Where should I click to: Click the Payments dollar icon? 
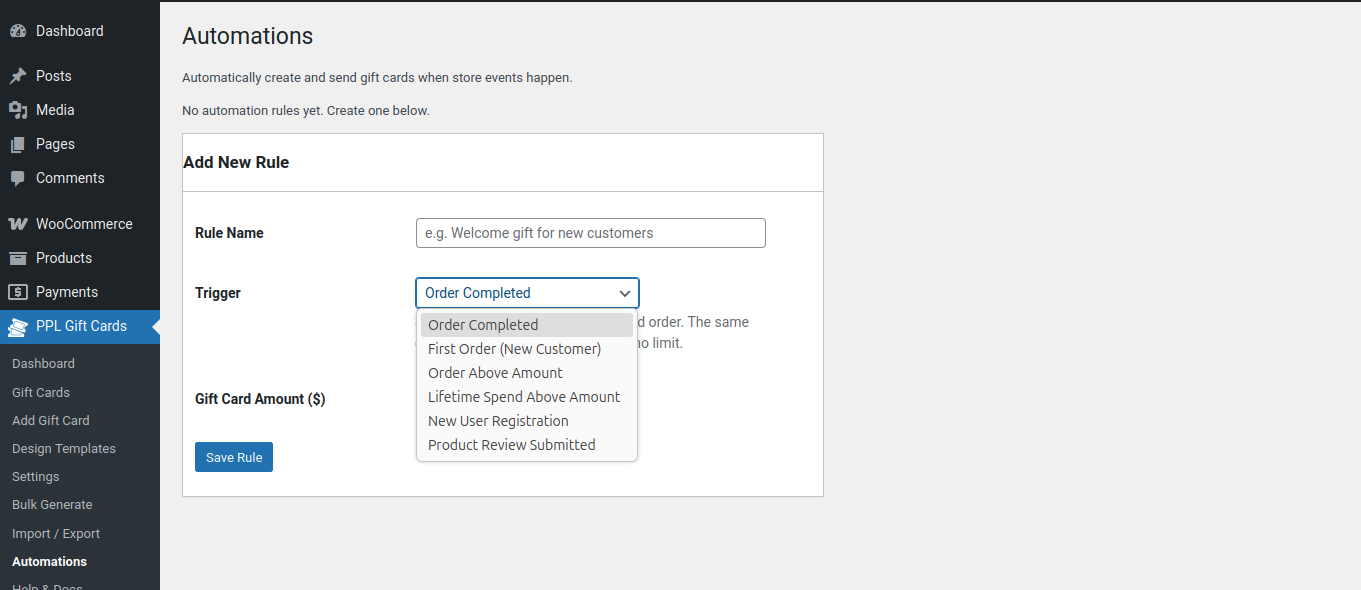[18, 292]
